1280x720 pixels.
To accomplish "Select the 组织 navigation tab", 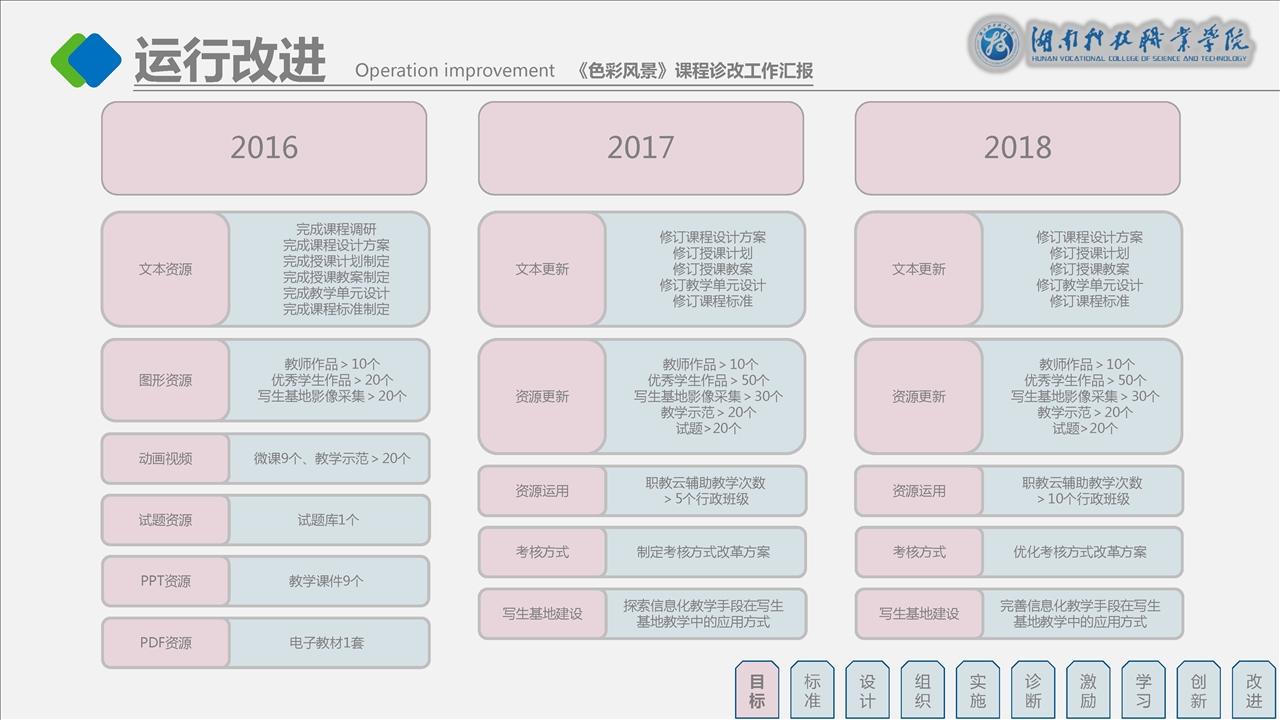I will (x=922, y=690).
